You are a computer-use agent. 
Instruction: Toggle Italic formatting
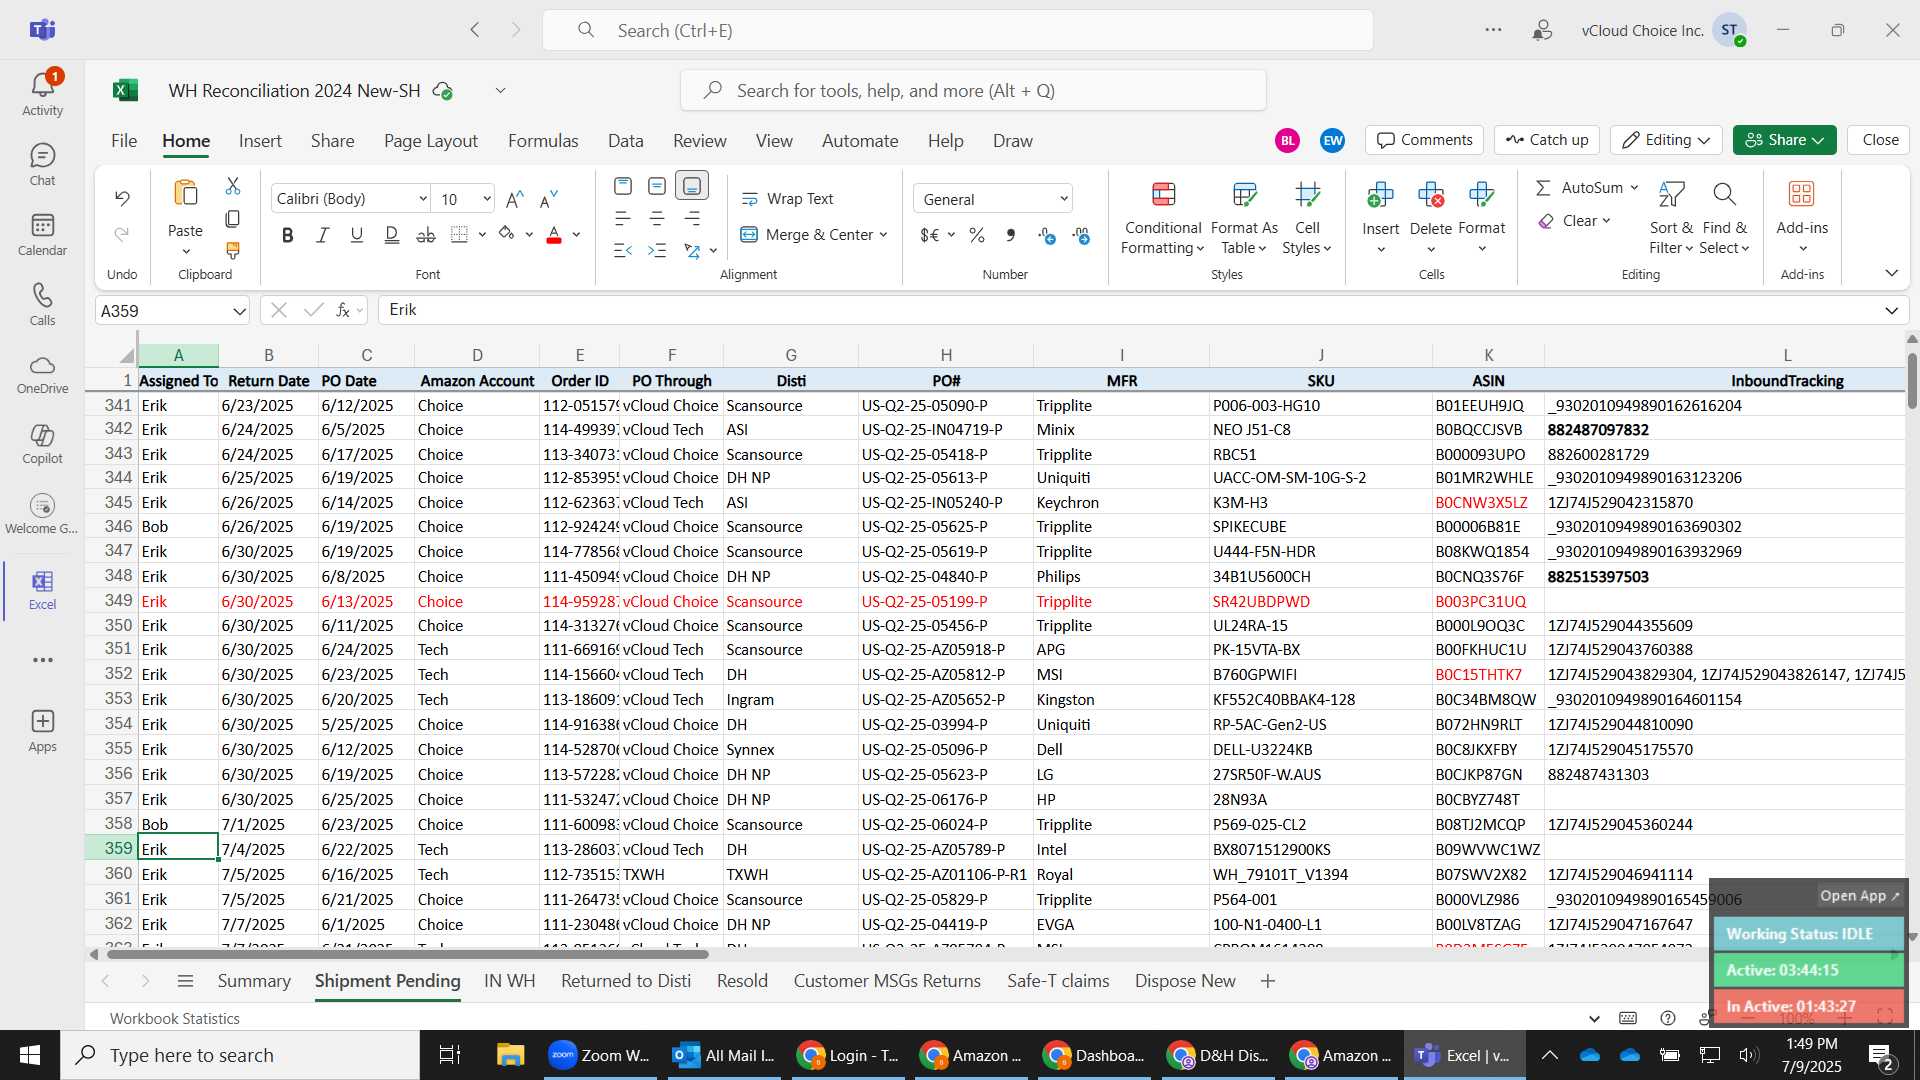point(322,235)
